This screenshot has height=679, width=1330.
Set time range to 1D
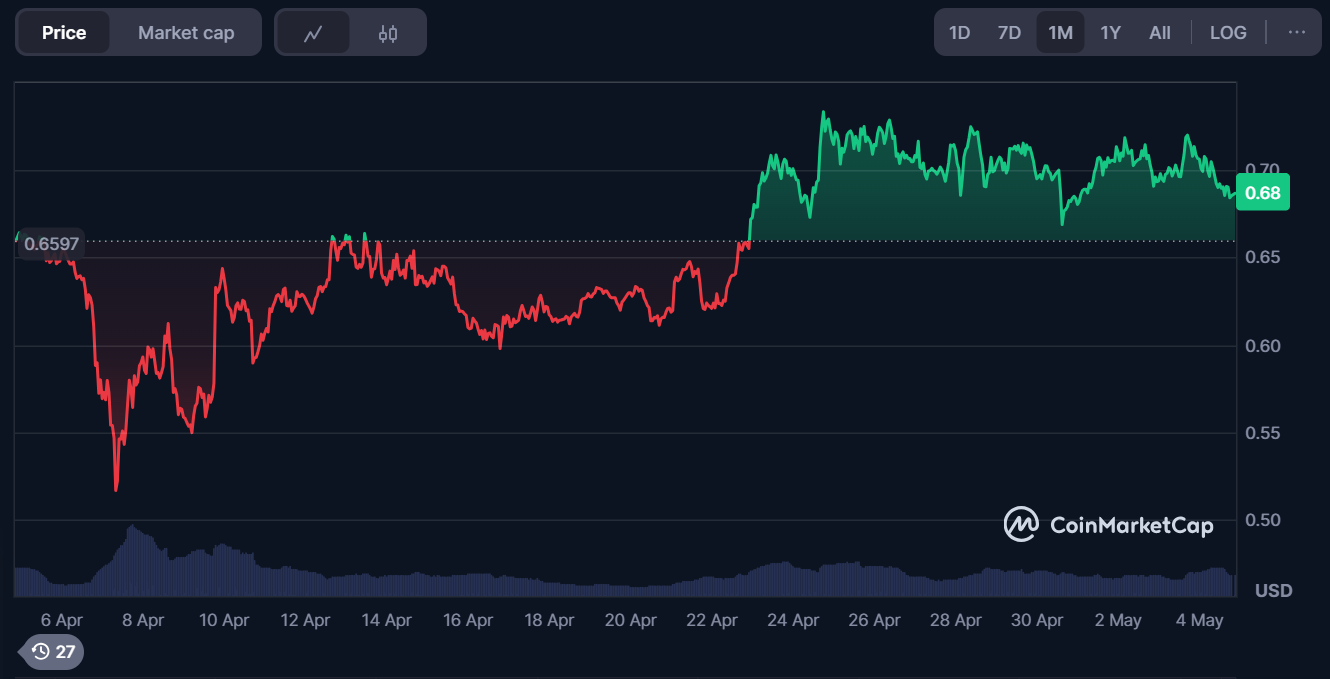959,32
